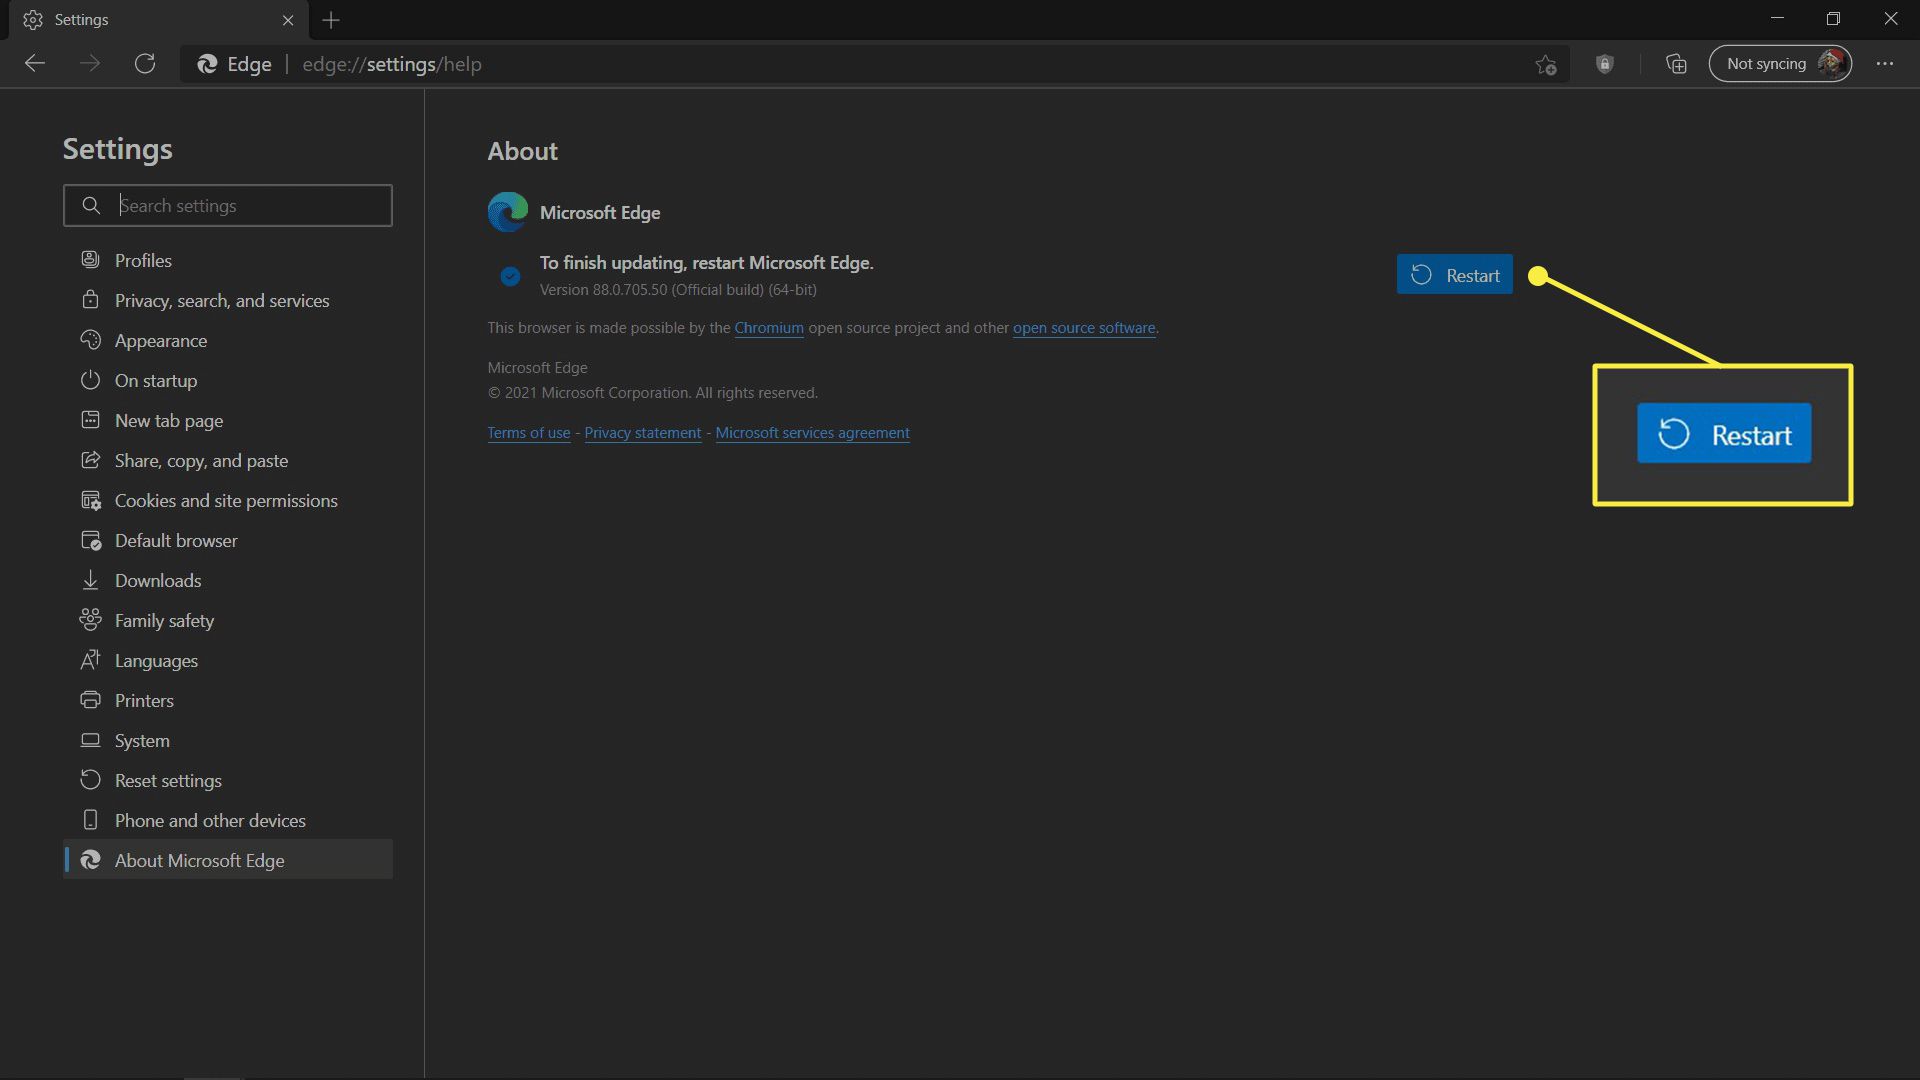
Task: Click the Cookies and site permissions icon
Action: [x=90, y=499]
